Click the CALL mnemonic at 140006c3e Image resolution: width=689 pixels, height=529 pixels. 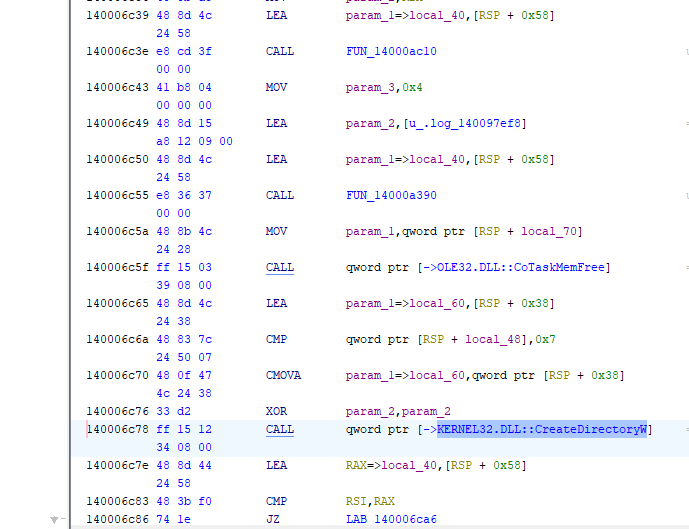[280, 51]
